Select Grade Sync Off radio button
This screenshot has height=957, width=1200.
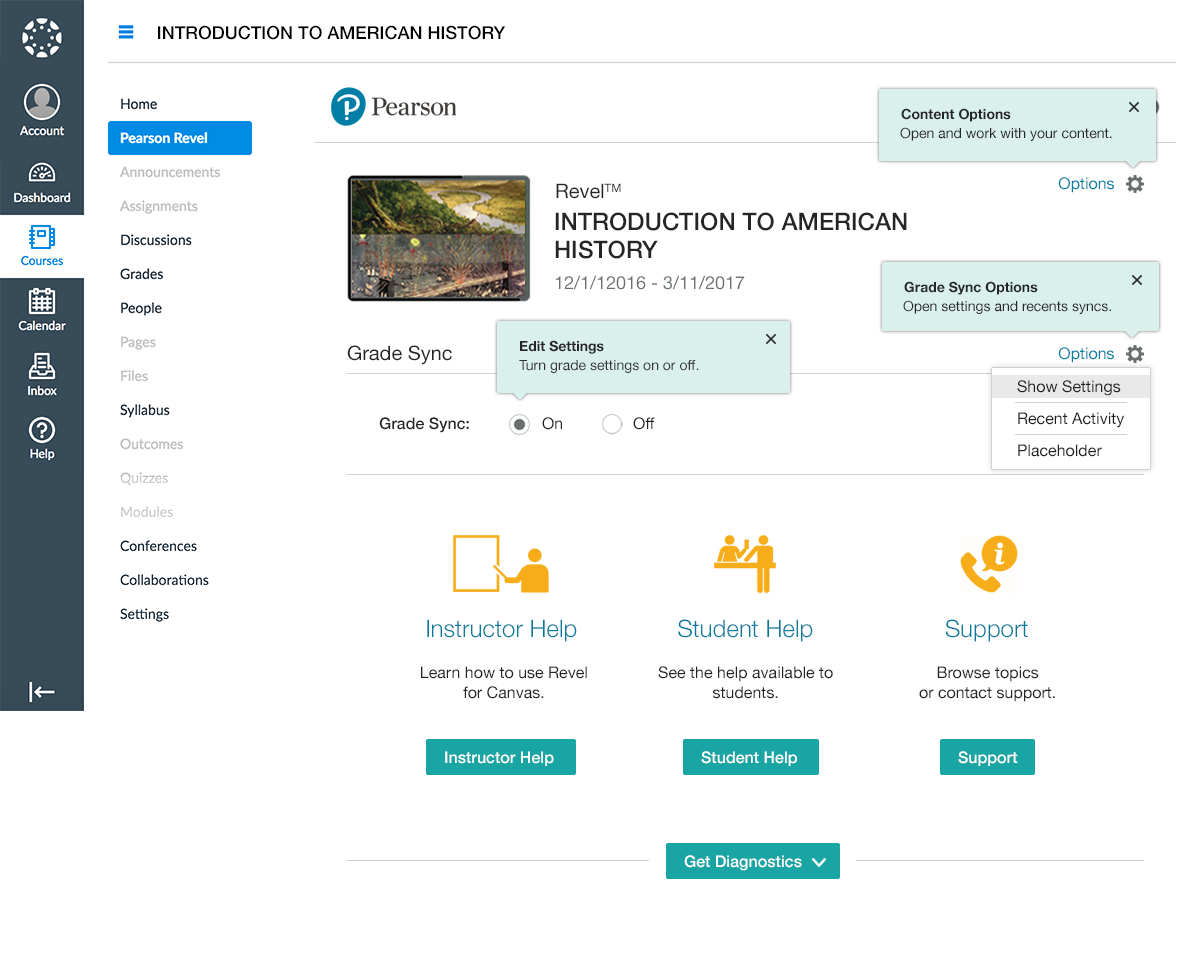point(612,424)
